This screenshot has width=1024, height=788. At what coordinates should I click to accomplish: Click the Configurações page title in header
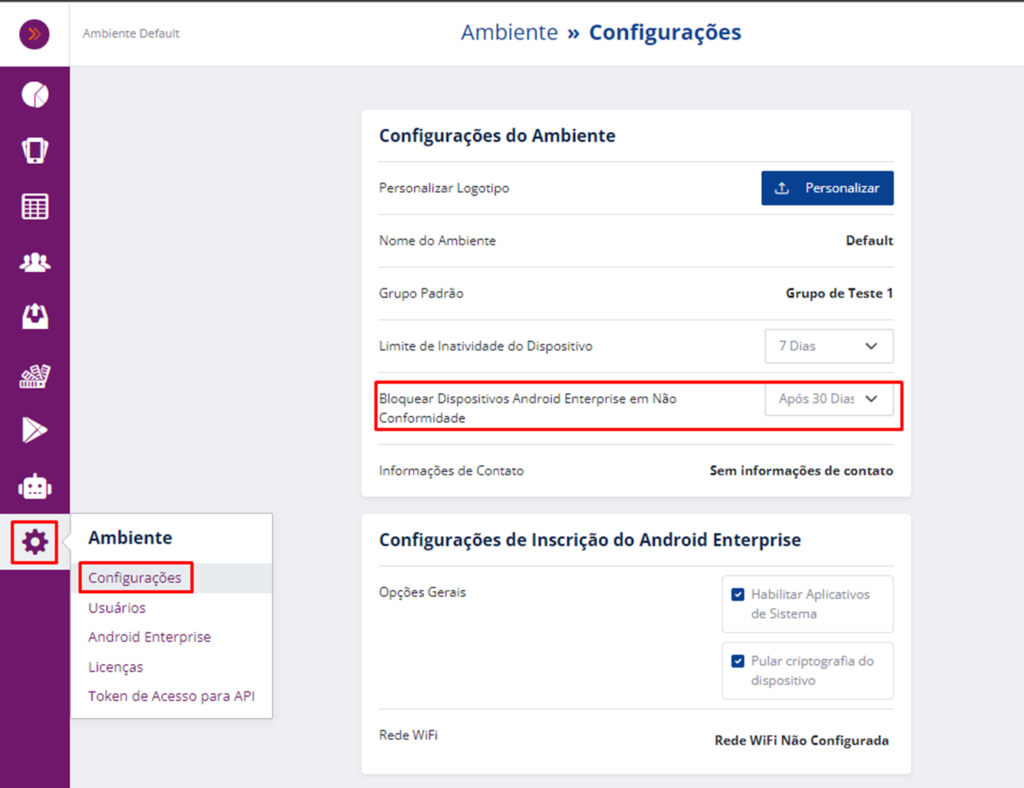coord(665,32)
